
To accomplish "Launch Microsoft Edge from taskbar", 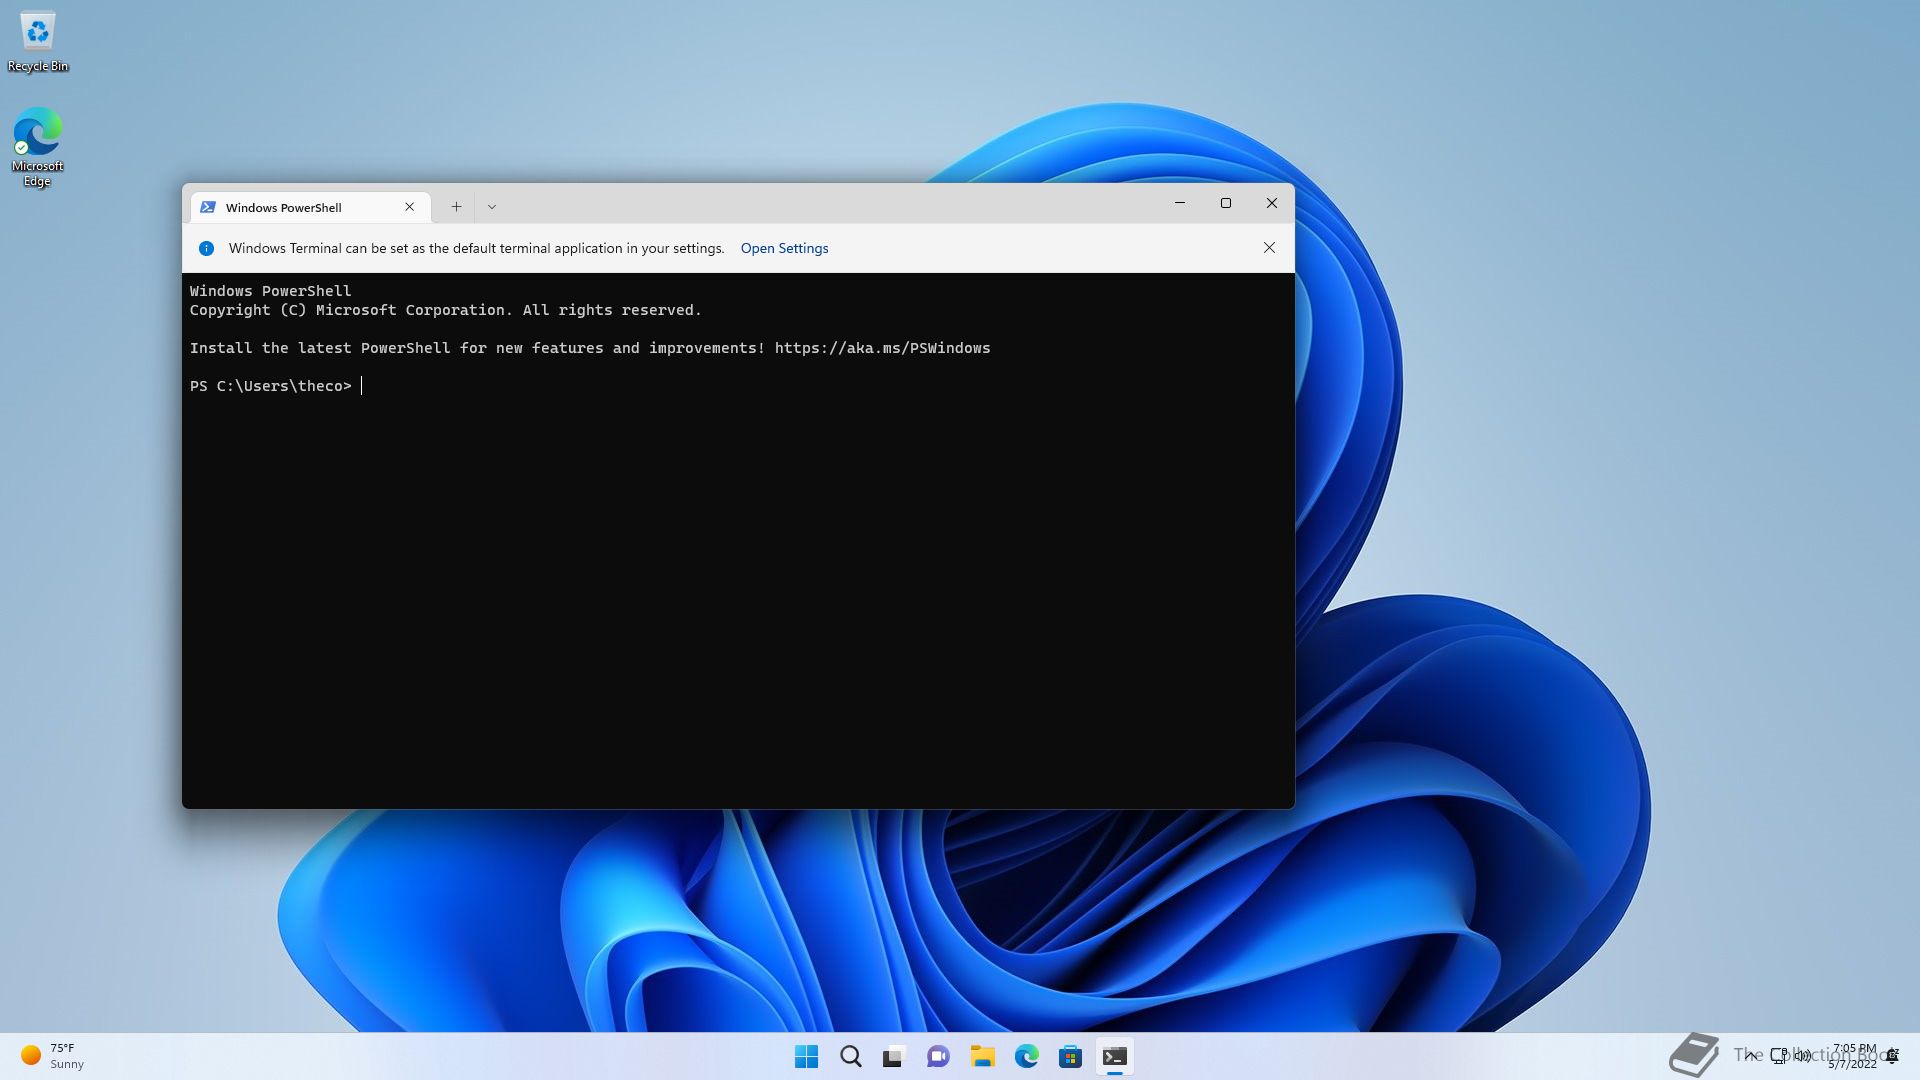I will pyautogui.click(x=1026, y=1057).
